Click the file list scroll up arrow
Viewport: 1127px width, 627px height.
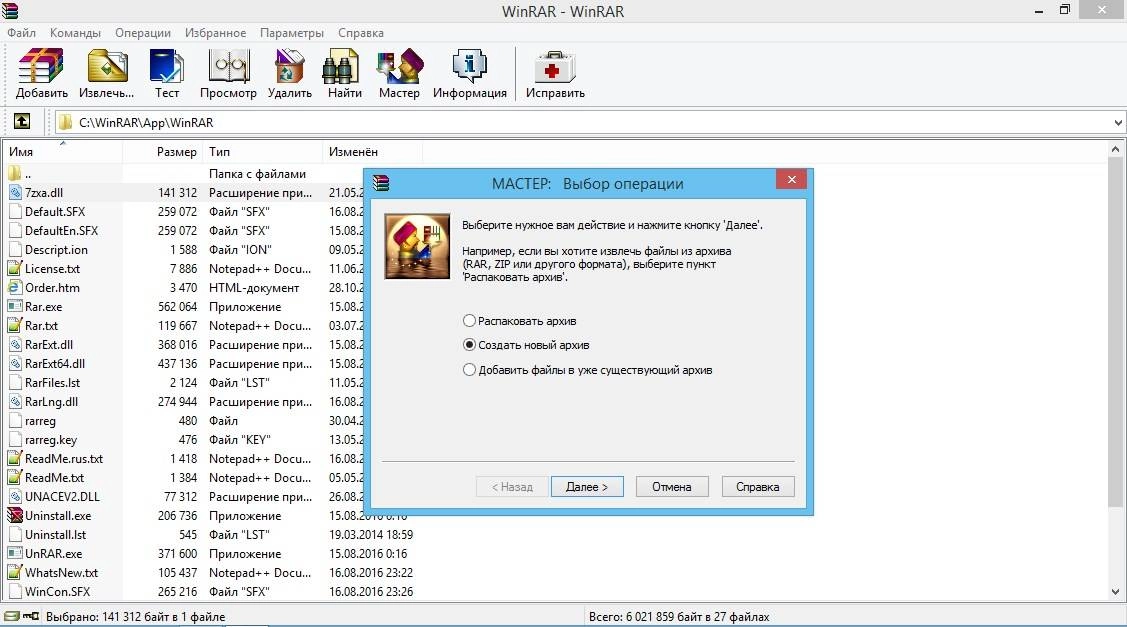click(1116, 150)
